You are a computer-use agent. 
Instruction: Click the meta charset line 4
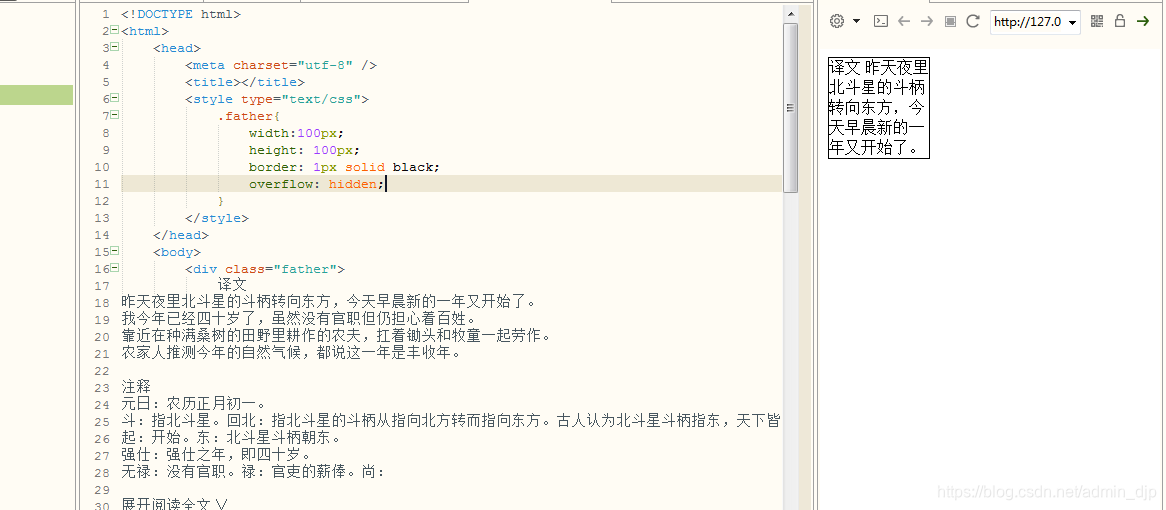(x=281, y=65)
